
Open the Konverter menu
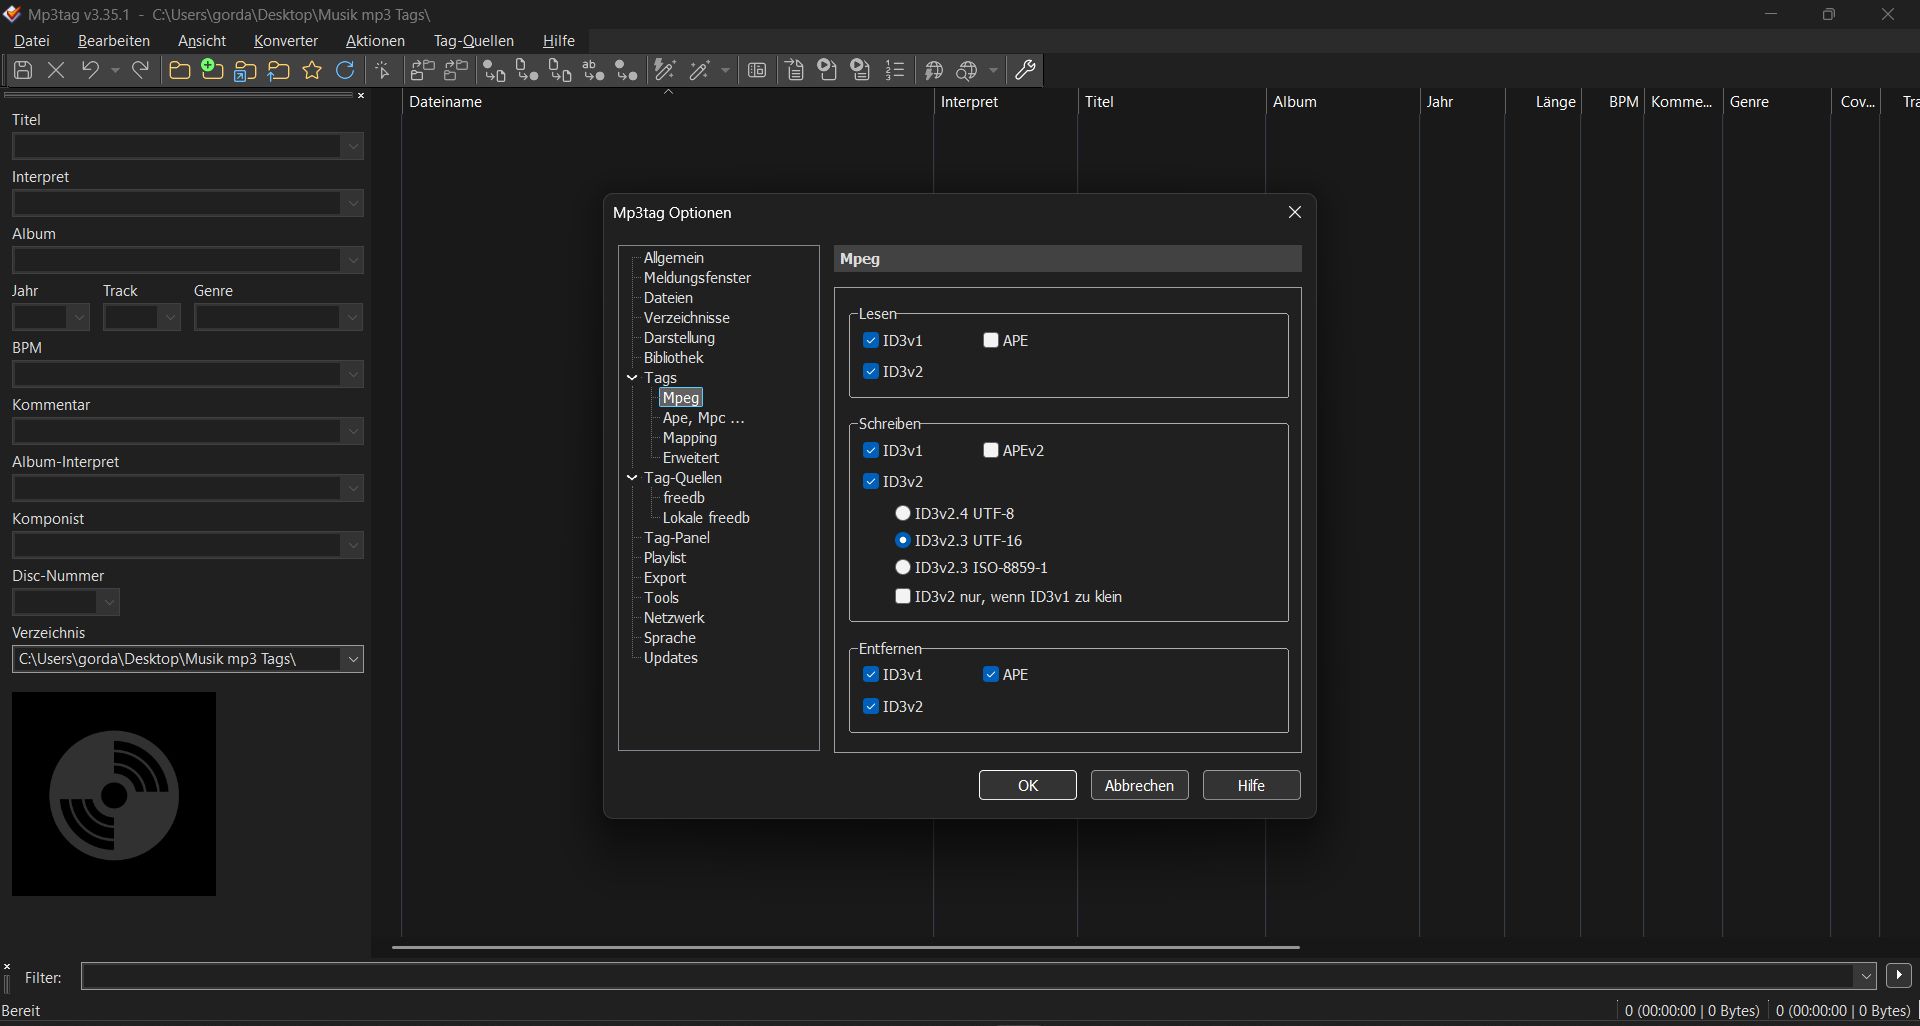tap(286, 41)
